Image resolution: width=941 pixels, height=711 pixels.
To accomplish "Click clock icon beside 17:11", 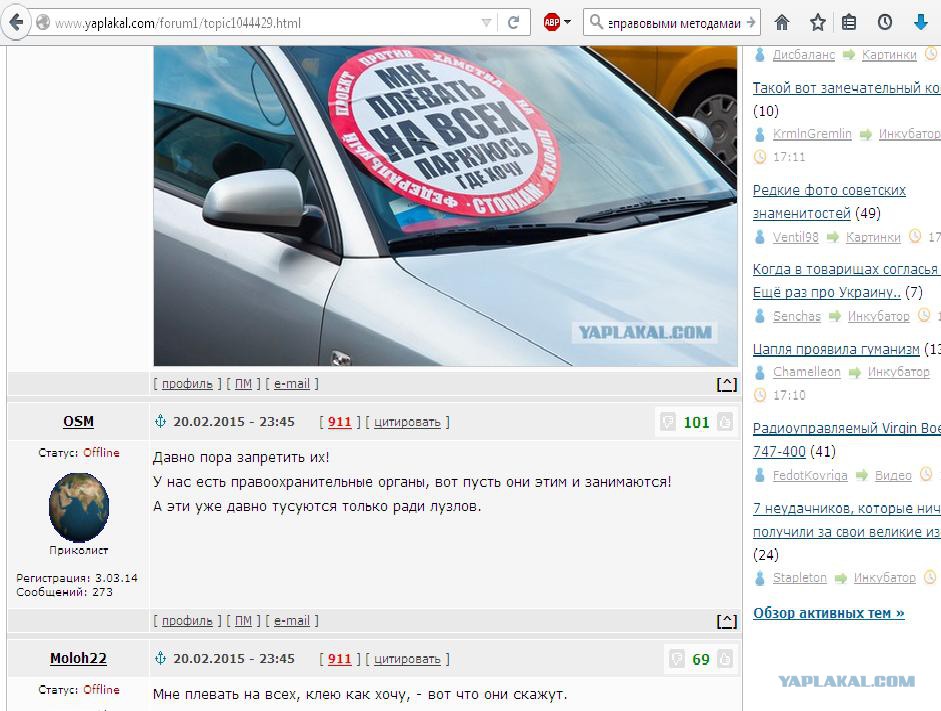I will (x=760, y=157).
